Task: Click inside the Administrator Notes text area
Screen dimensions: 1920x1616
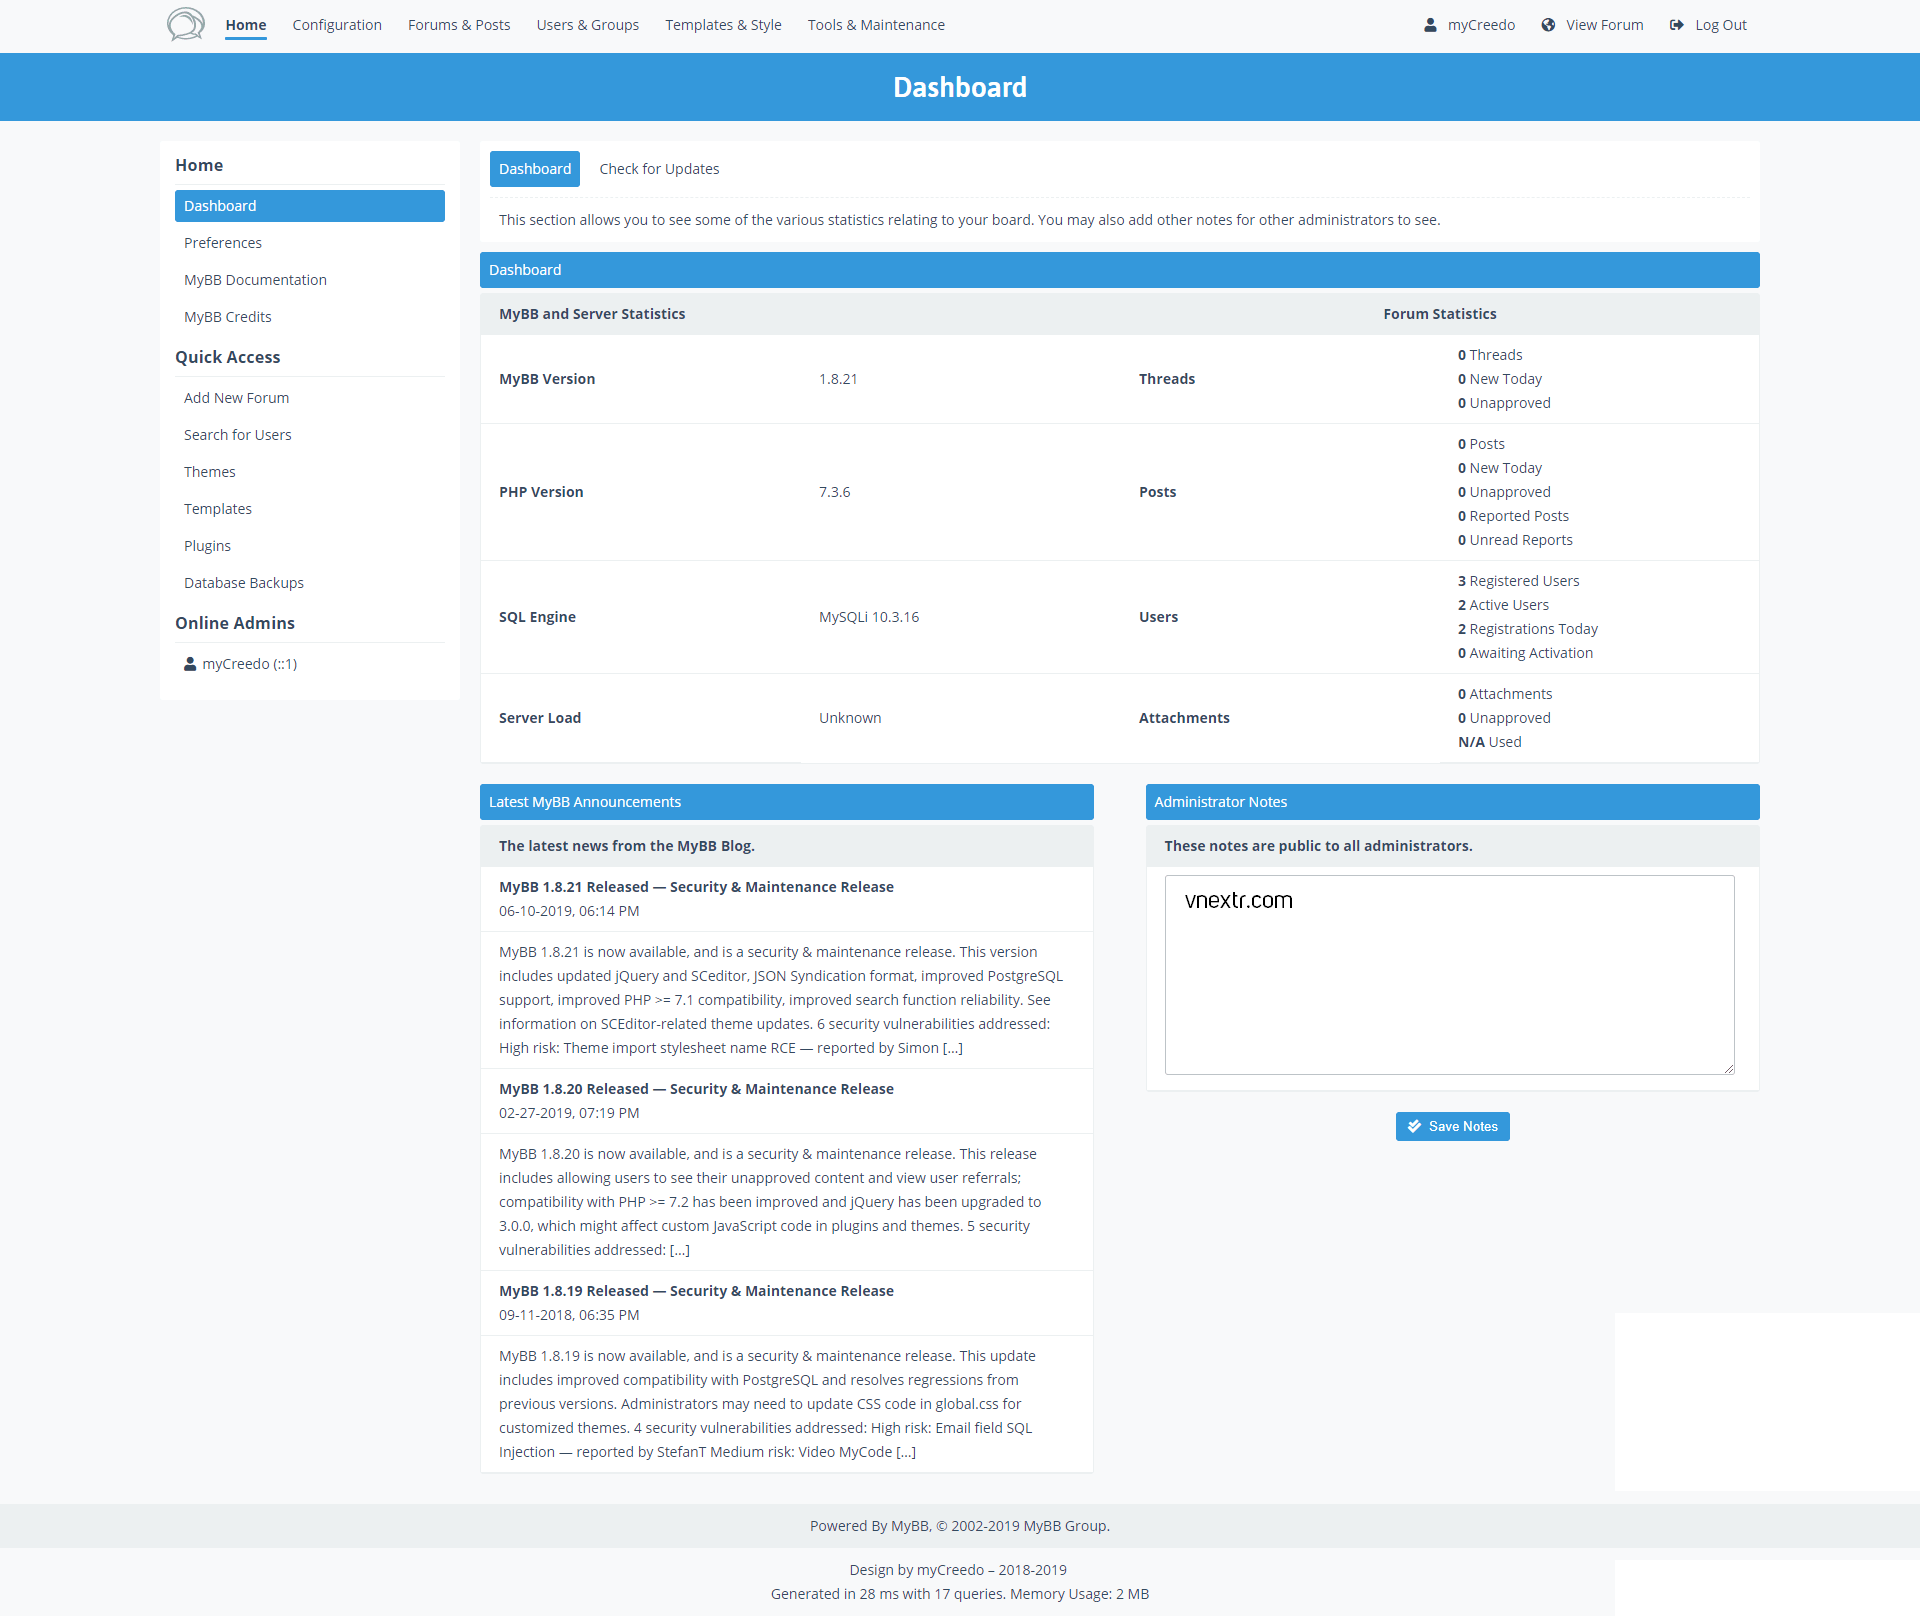Action: [x=1449, y=975]
